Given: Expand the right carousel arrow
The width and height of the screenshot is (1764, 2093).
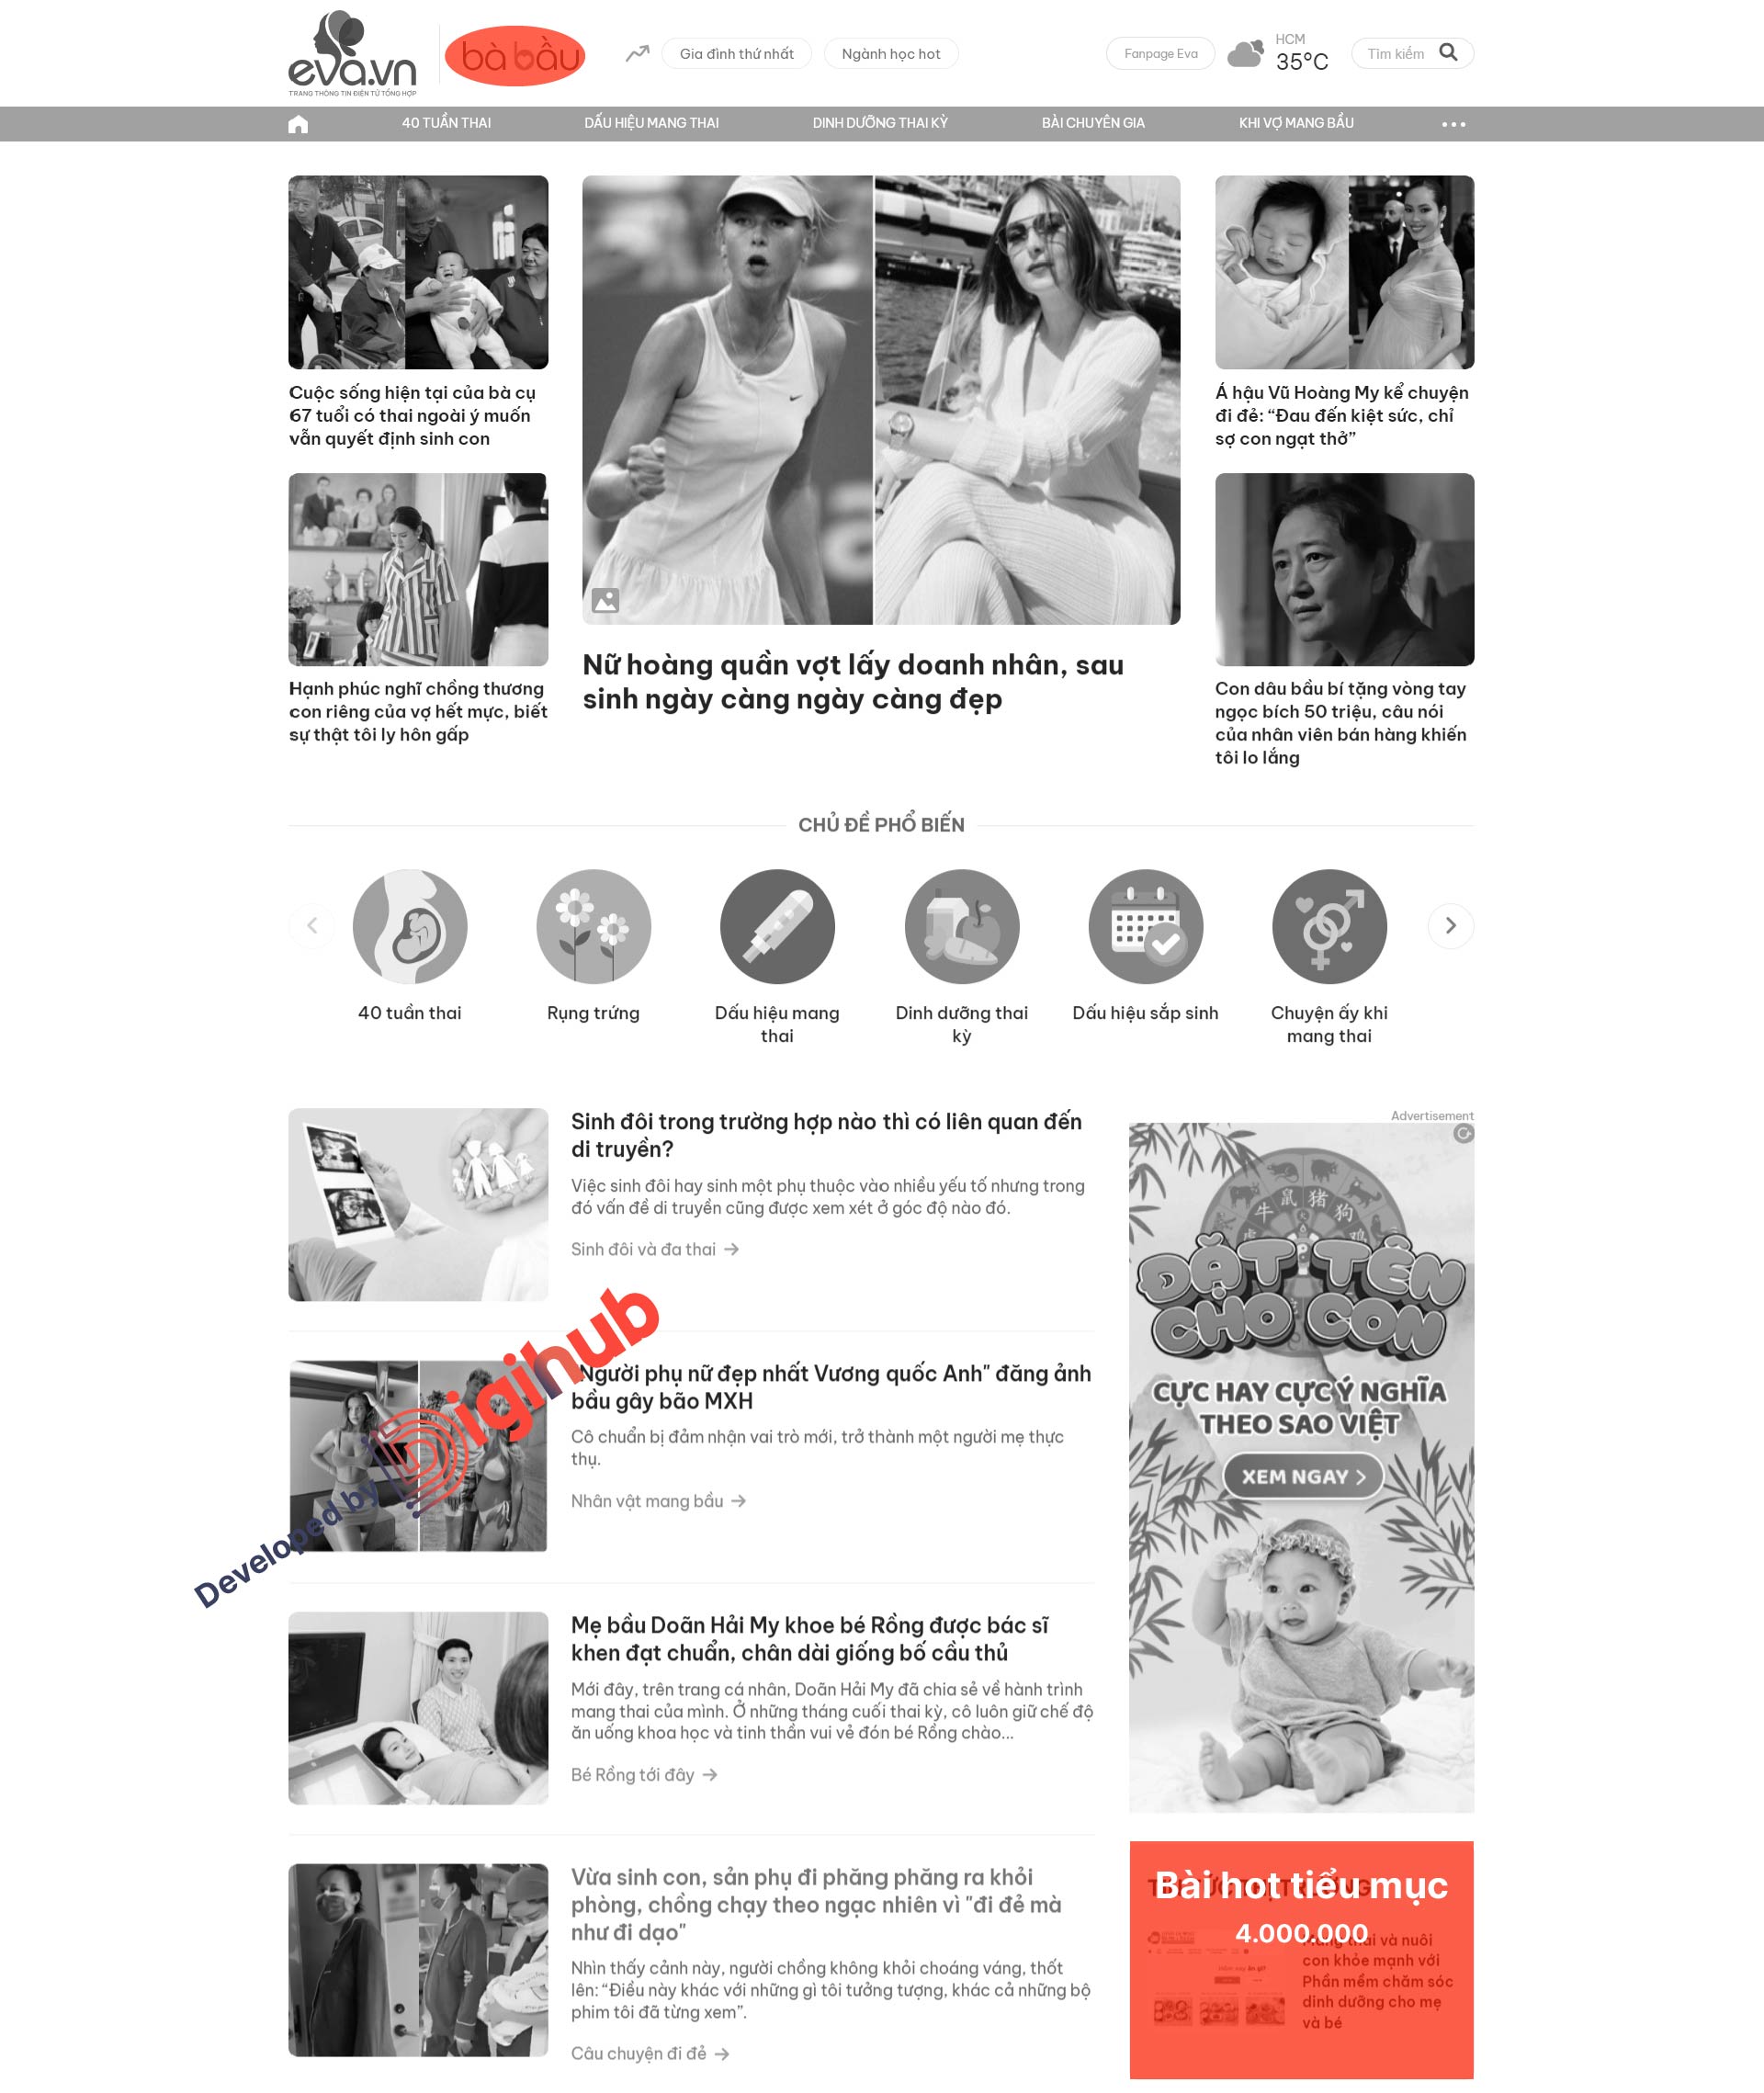Looking at the screenshot, I should [x=1449, y=926].
